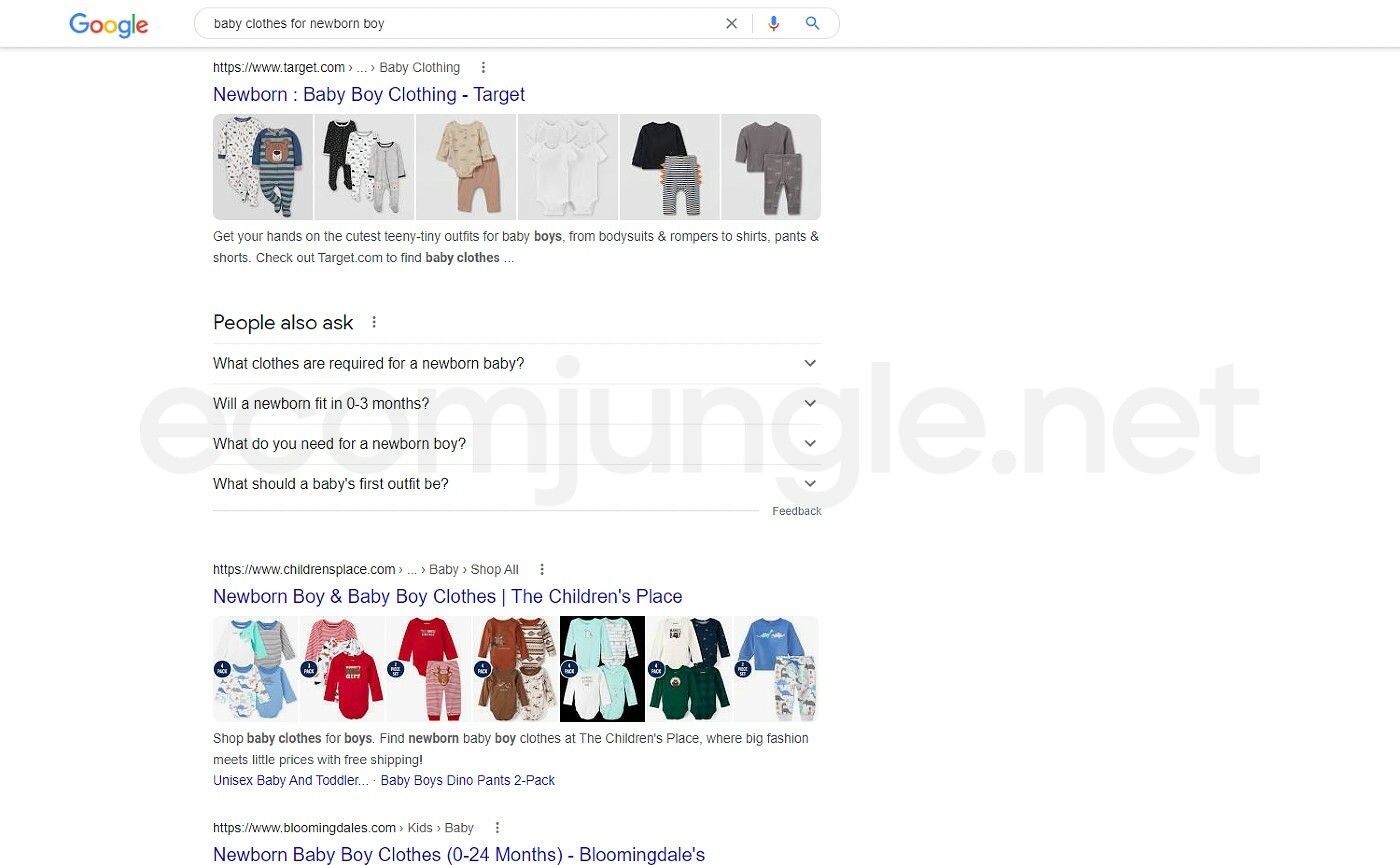
Task: Click the blue search magnifier icon
Action: coord(812,23)
